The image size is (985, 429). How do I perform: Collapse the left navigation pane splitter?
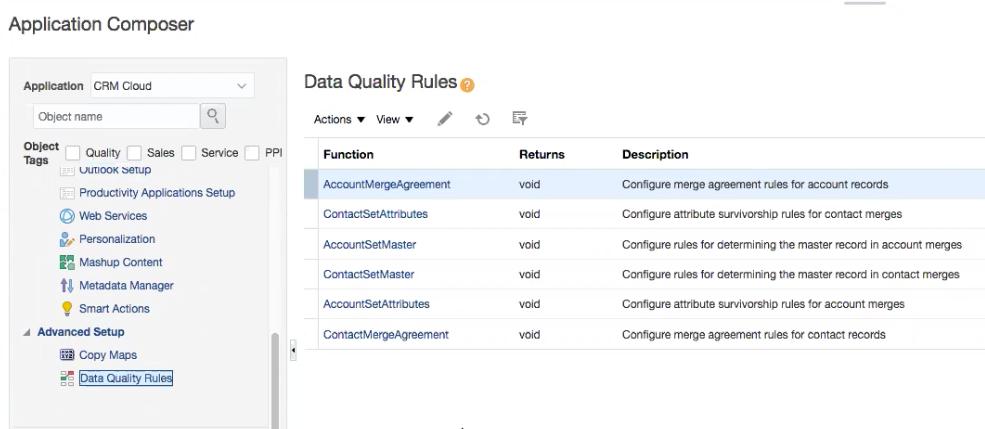tap(294, 351)
